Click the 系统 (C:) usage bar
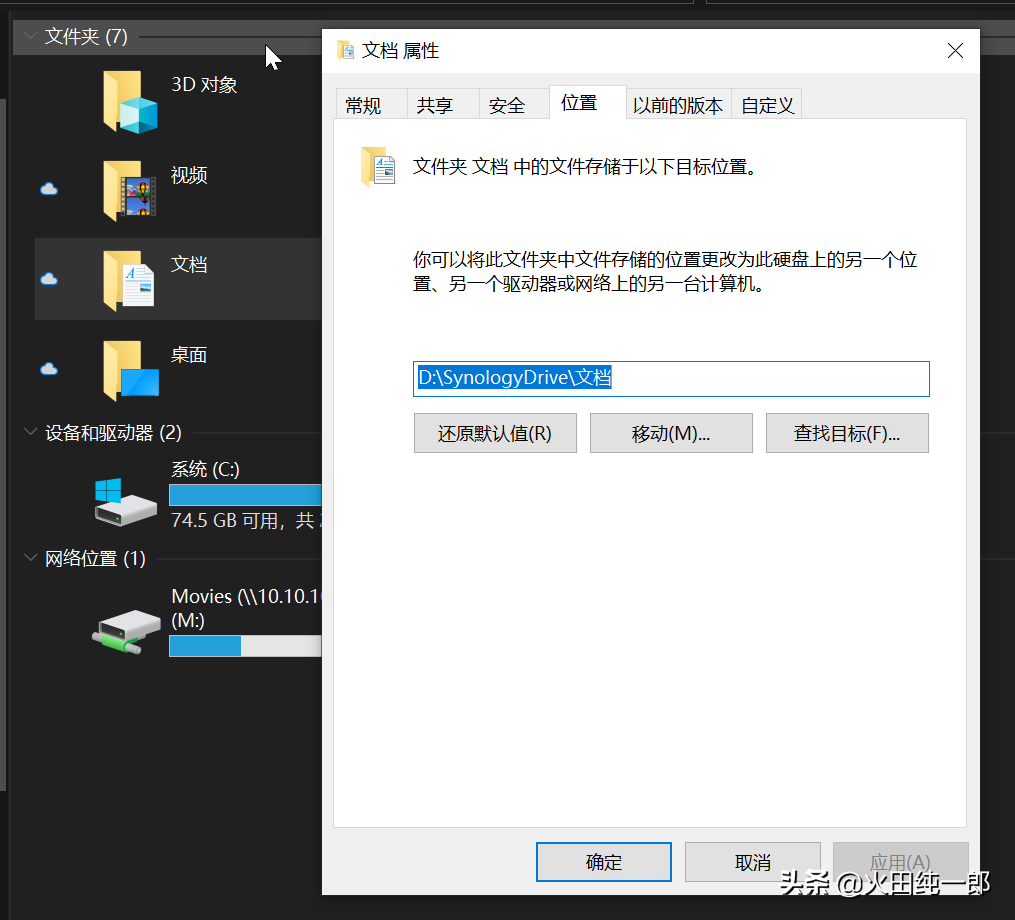This screenshot has height=920, width=1015. [x=245, y=495]
